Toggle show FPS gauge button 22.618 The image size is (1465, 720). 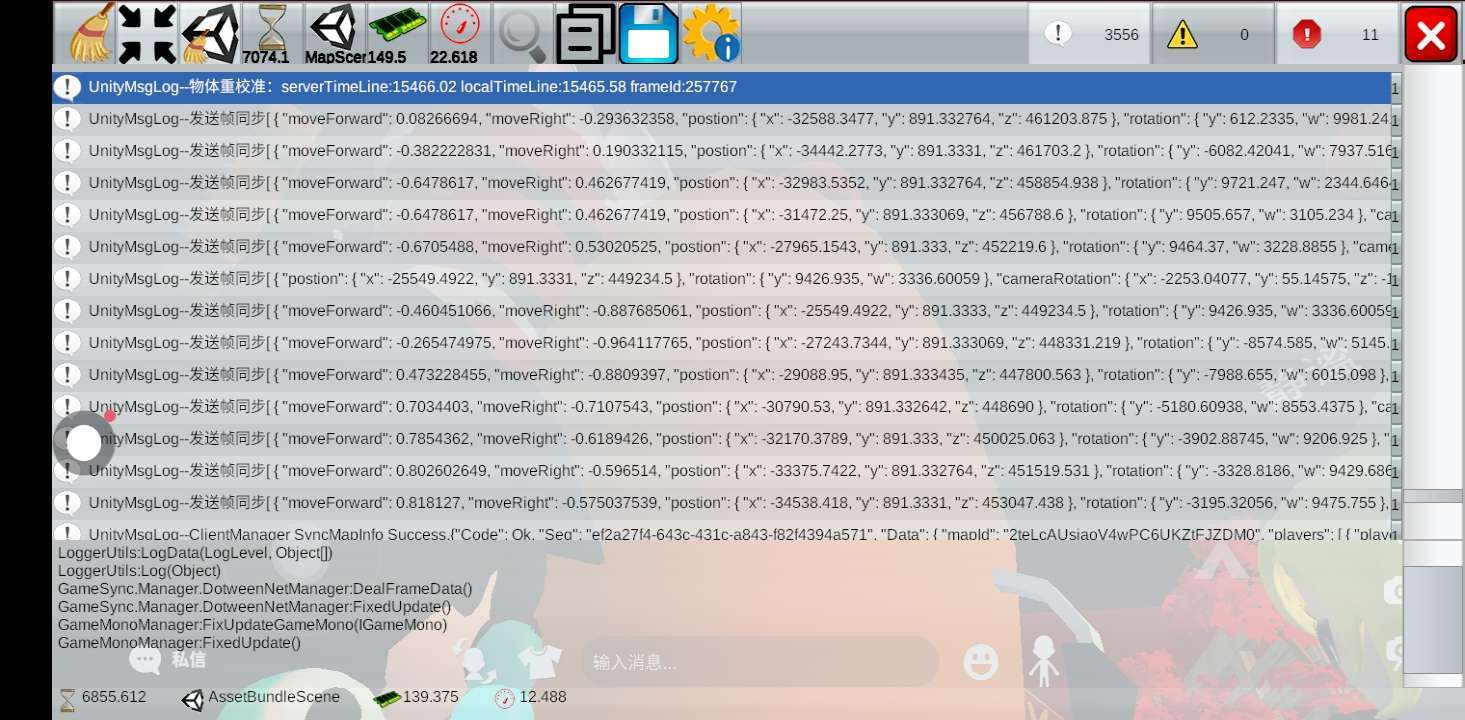459,34
